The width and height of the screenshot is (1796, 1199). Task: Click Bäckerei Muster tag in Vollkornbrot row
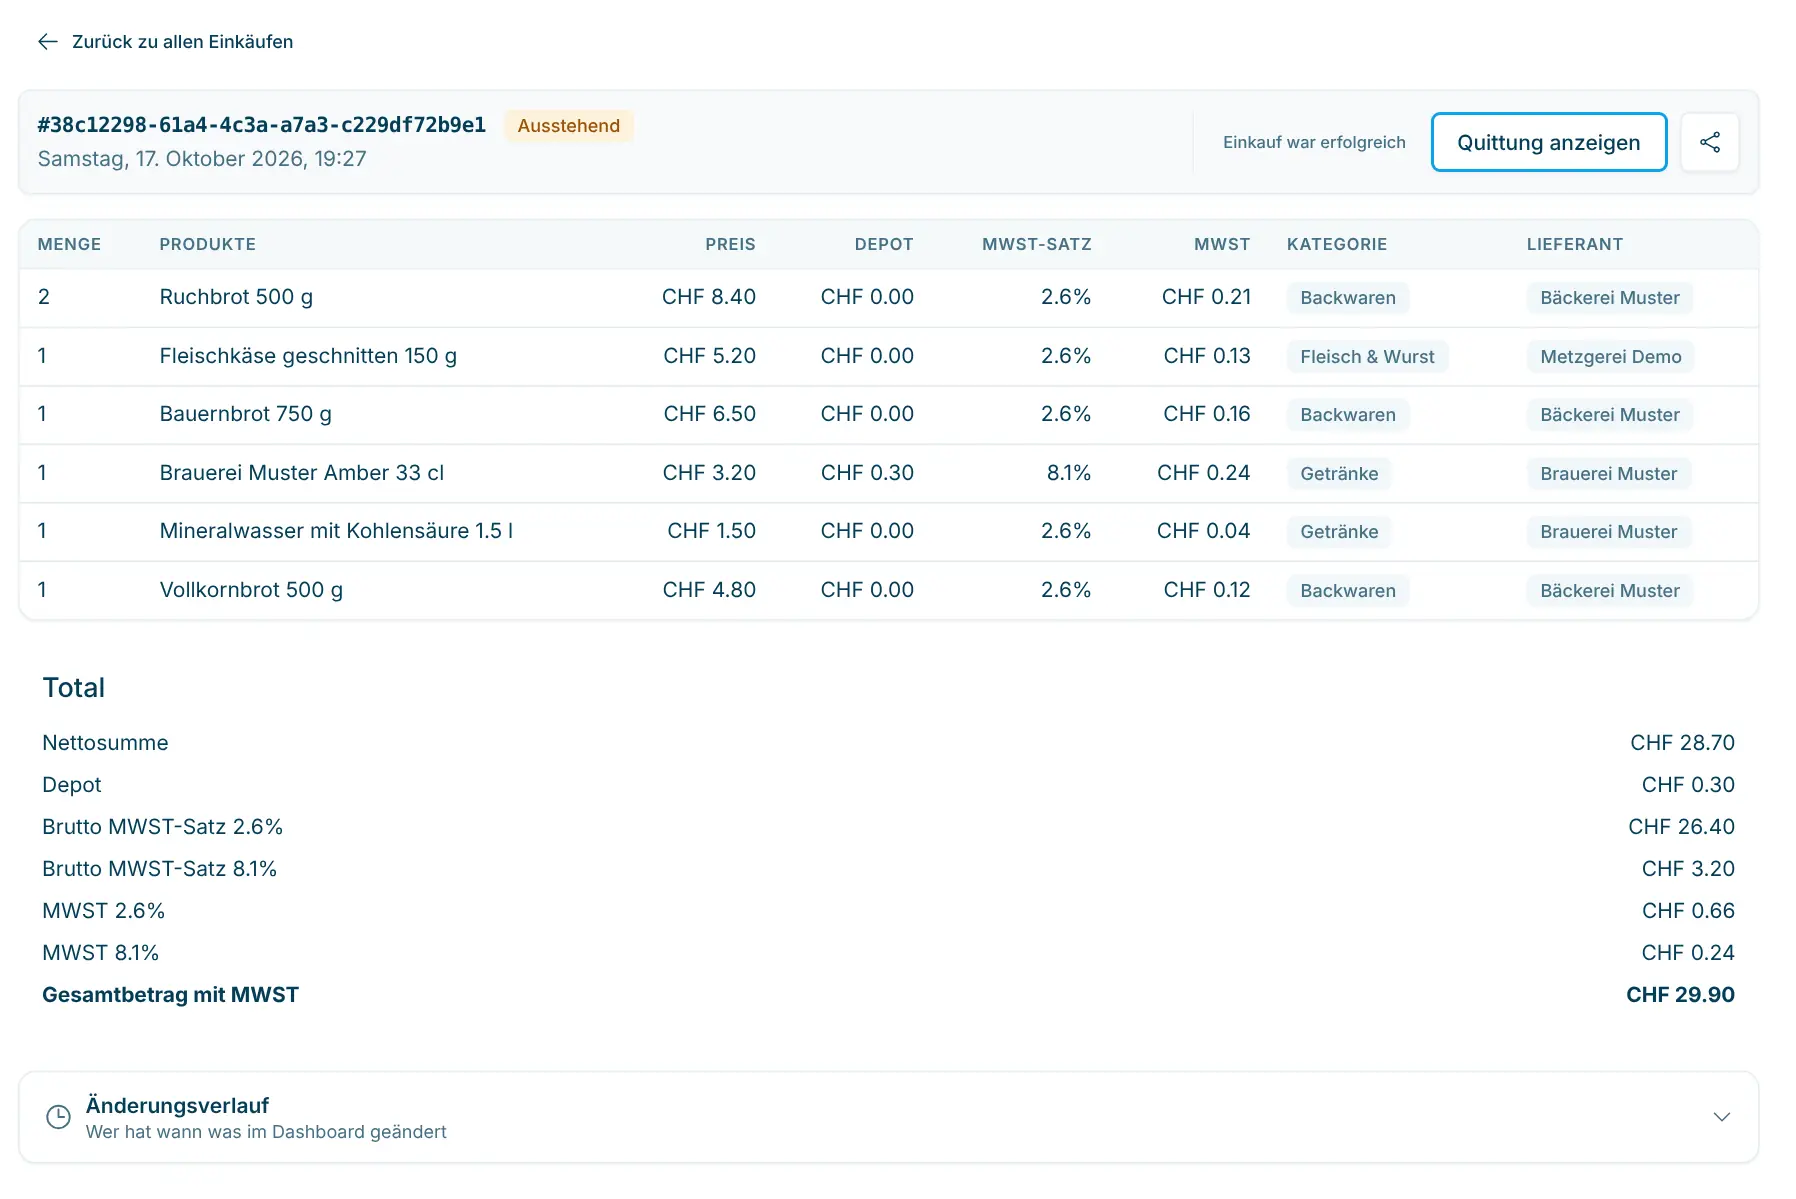pos(1609,590)
